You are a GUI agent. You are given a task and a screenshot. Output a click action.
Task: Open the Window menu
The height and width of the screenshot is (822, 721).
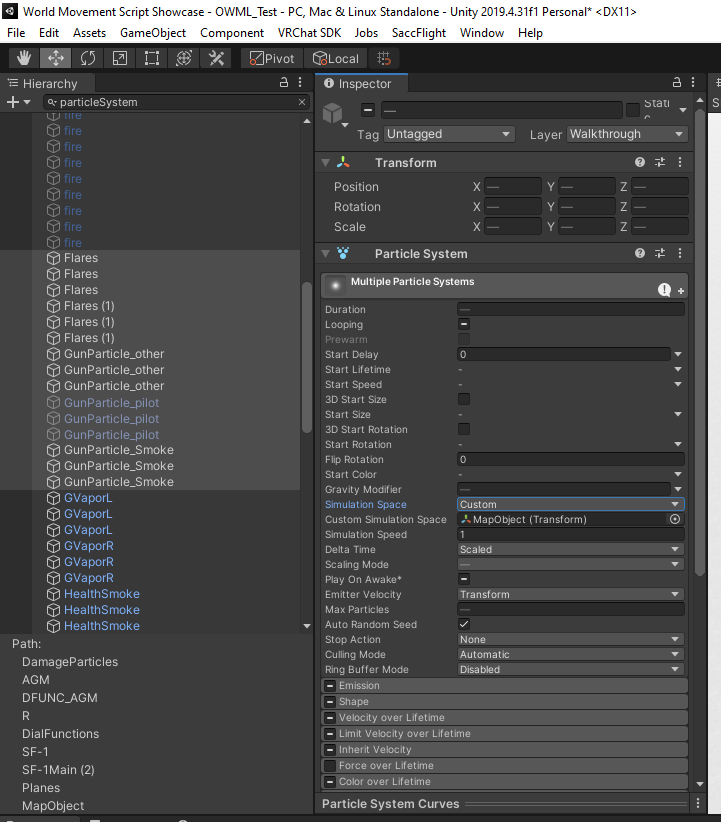(x=482, y=33)
